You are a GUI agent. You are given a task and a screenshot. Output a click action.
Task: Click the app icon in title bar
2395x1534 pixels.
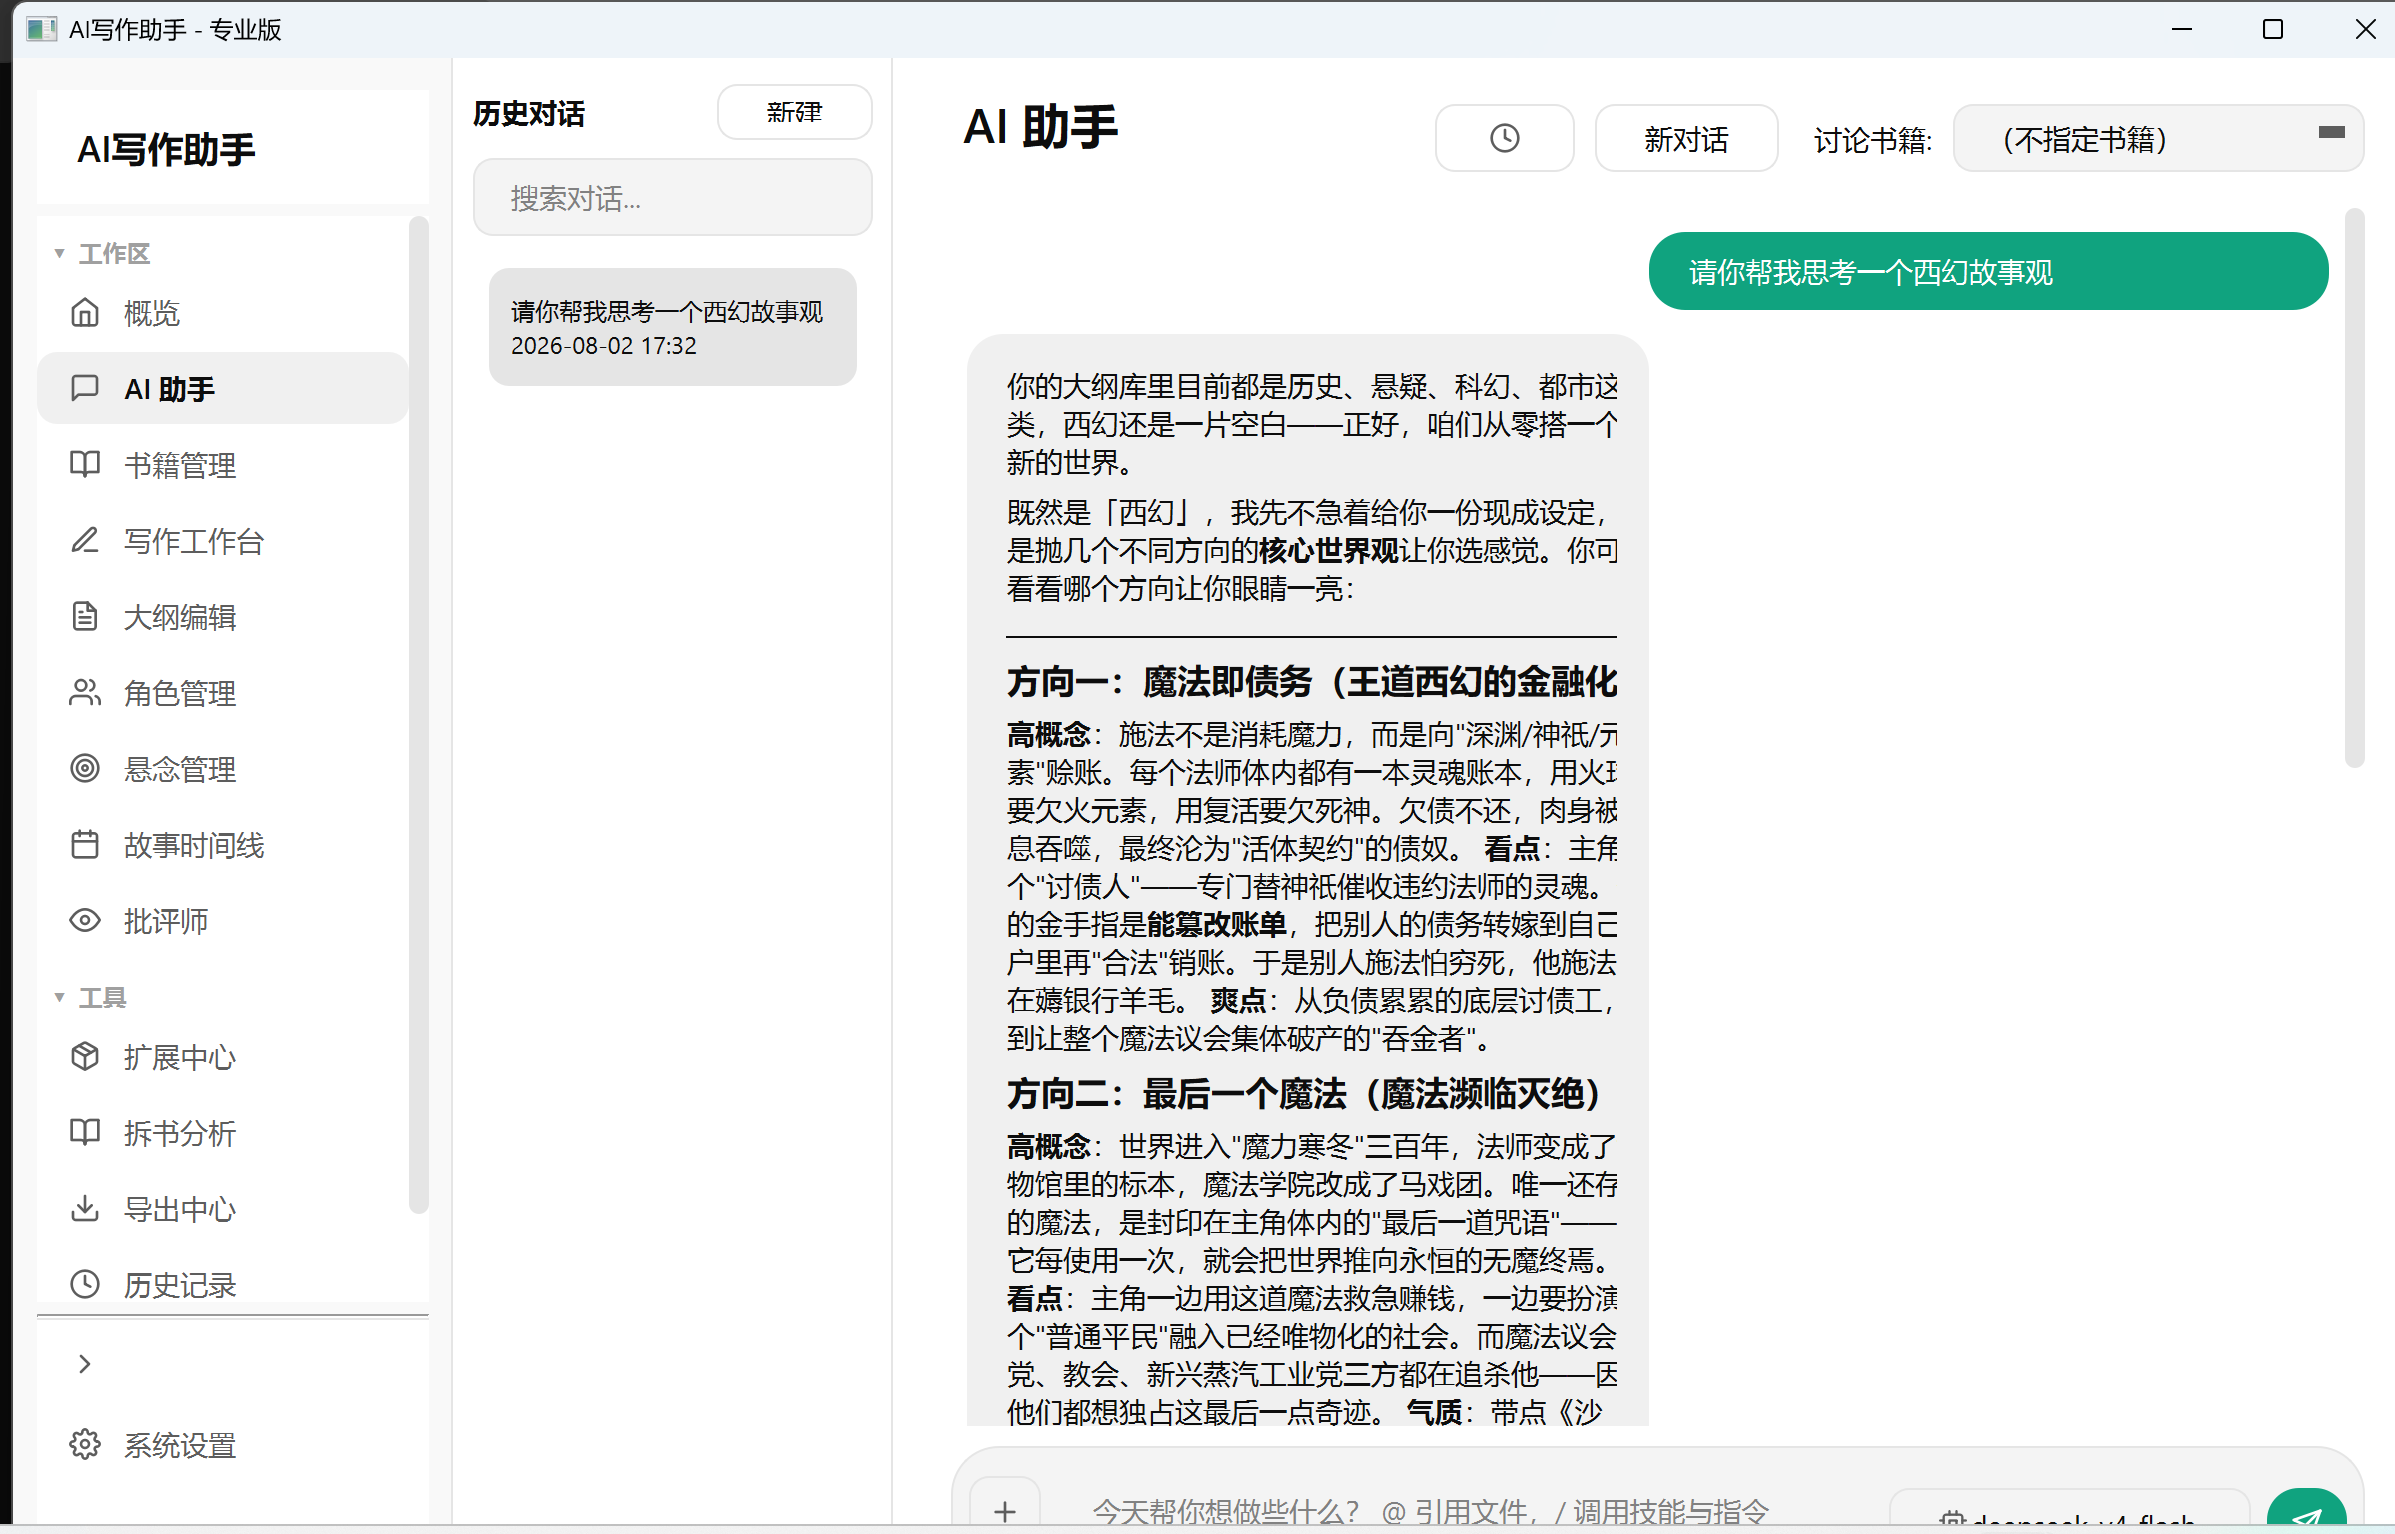(41, 29)
